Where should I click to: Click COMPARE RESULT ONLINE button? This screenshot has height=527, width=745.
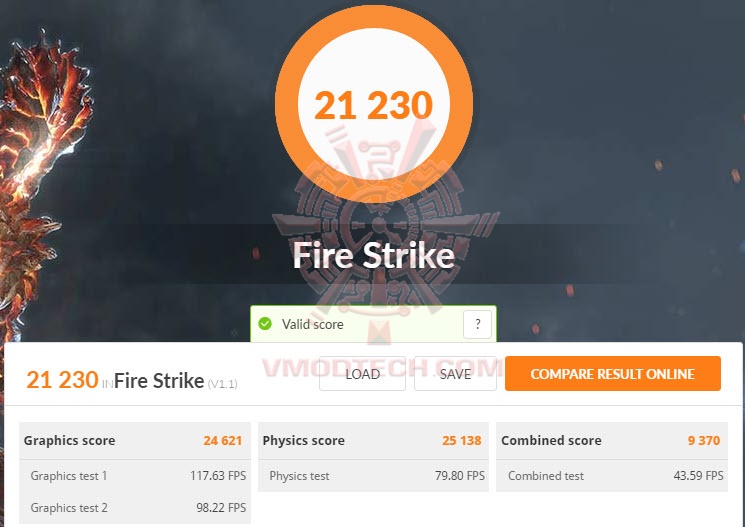(x=613, y=374)
